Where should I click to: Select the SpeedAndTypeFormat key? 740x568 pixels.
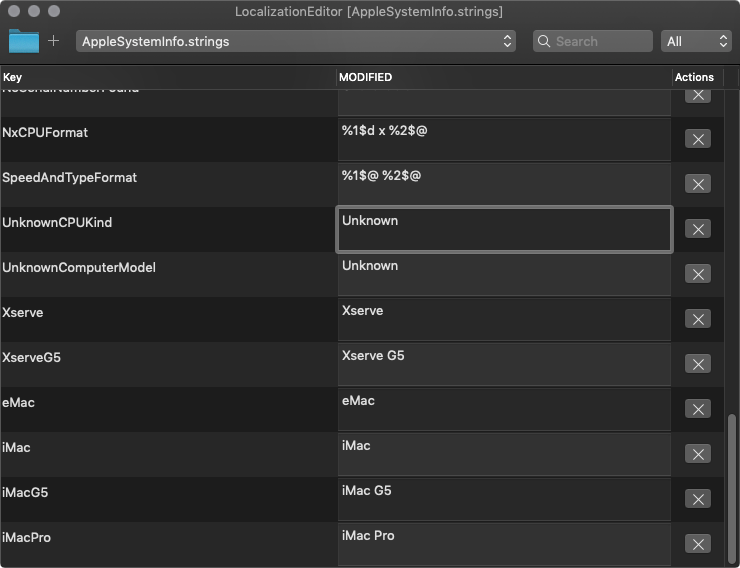pos(69,178)
